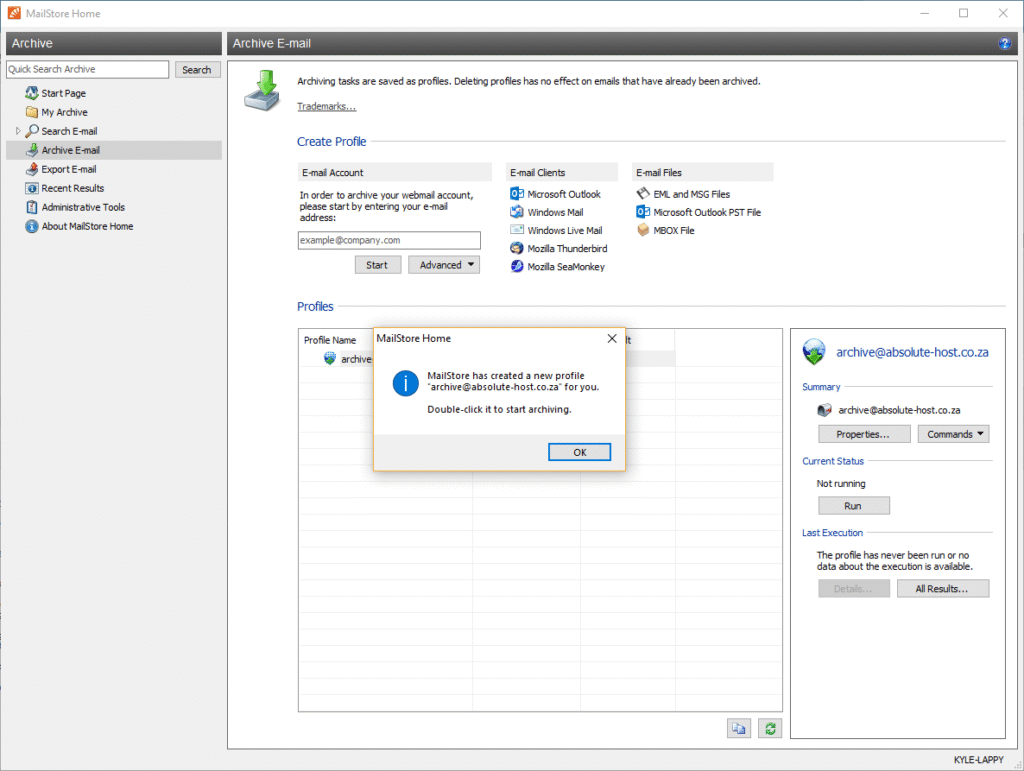Click the My Archive folder icon
Image resolution: width=1024 pixels, height=771 pixels.
pyautogui.click(x=31, y=112)
